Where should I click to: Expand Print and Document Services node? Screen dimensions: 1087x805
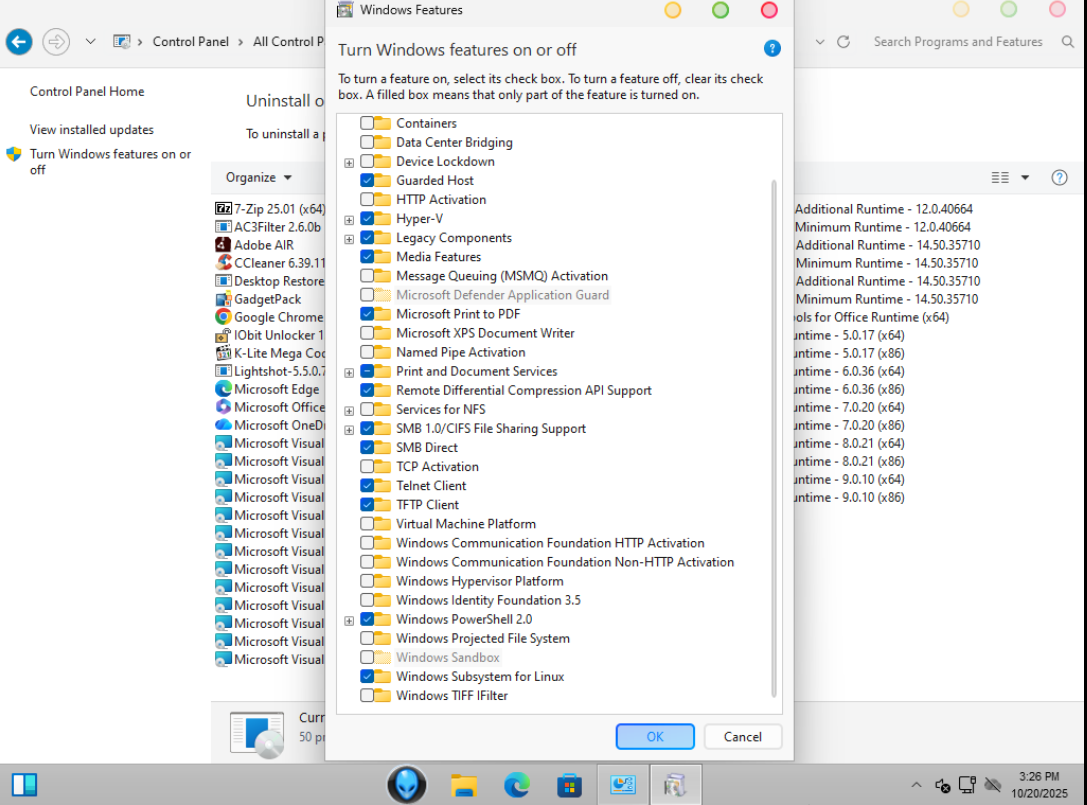pos(349,373)
